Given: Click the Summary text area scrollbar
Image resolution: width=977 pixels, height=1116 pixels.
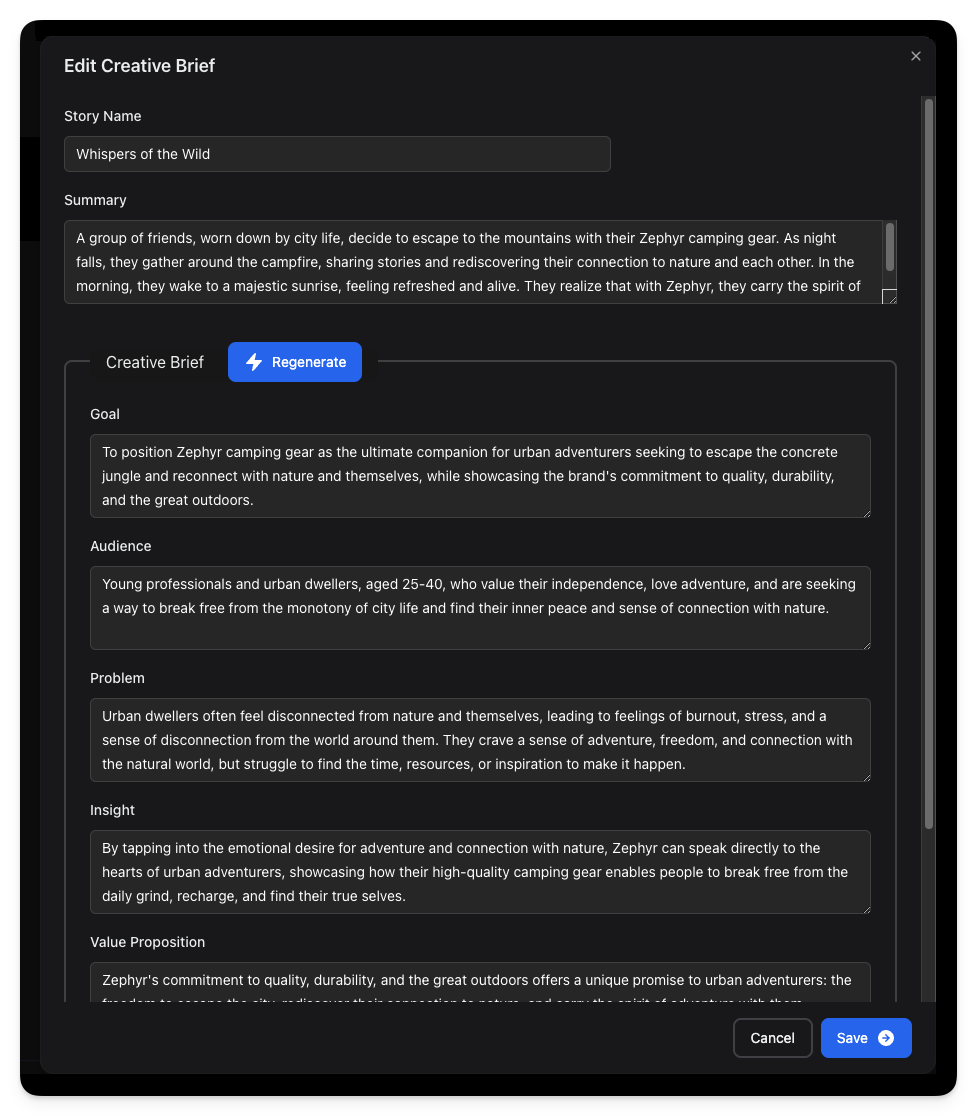Looking at the screenshot, I should click(x=889, y=247).
